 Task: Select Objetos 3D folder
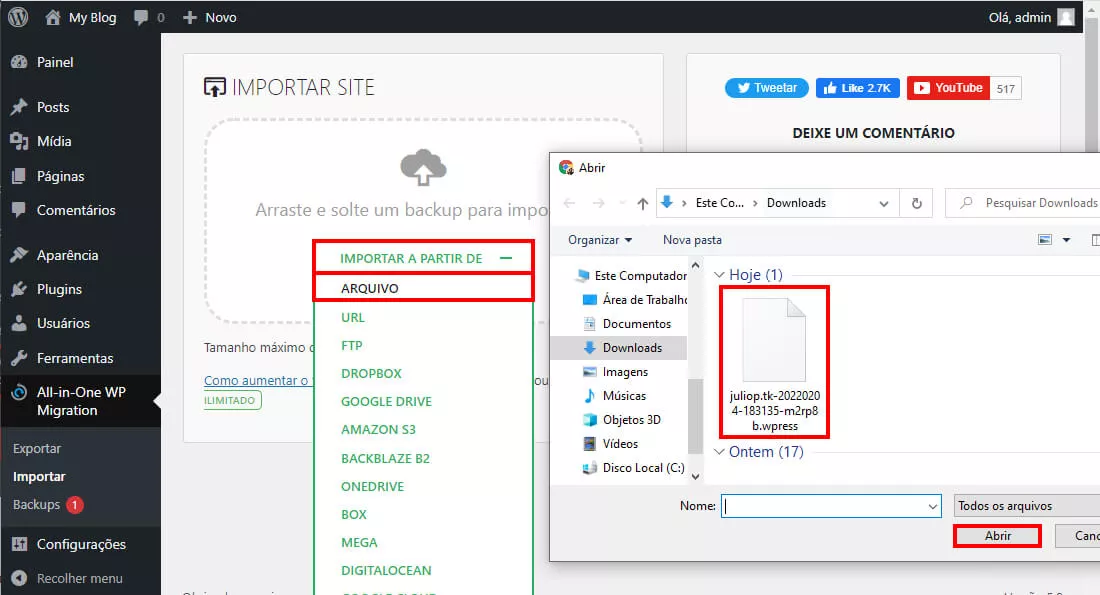tap(622, 420)
